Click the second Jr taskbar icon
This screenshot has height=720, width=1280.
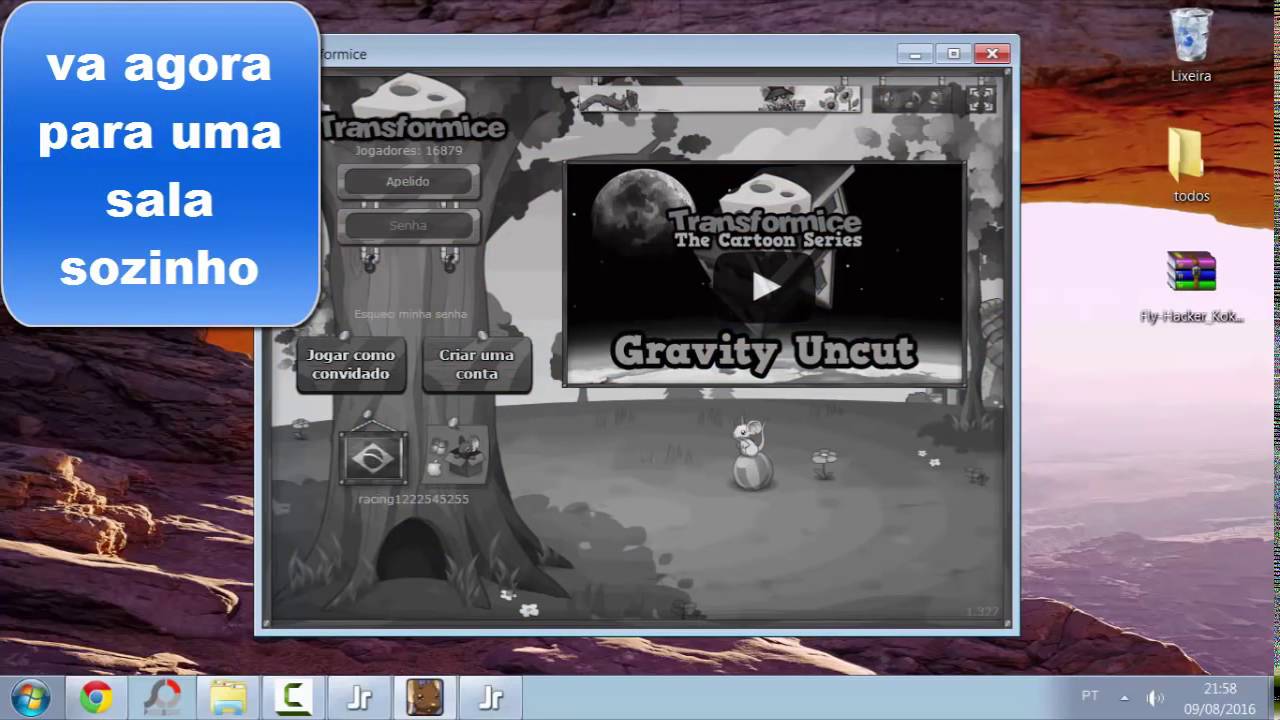(490, 697)
